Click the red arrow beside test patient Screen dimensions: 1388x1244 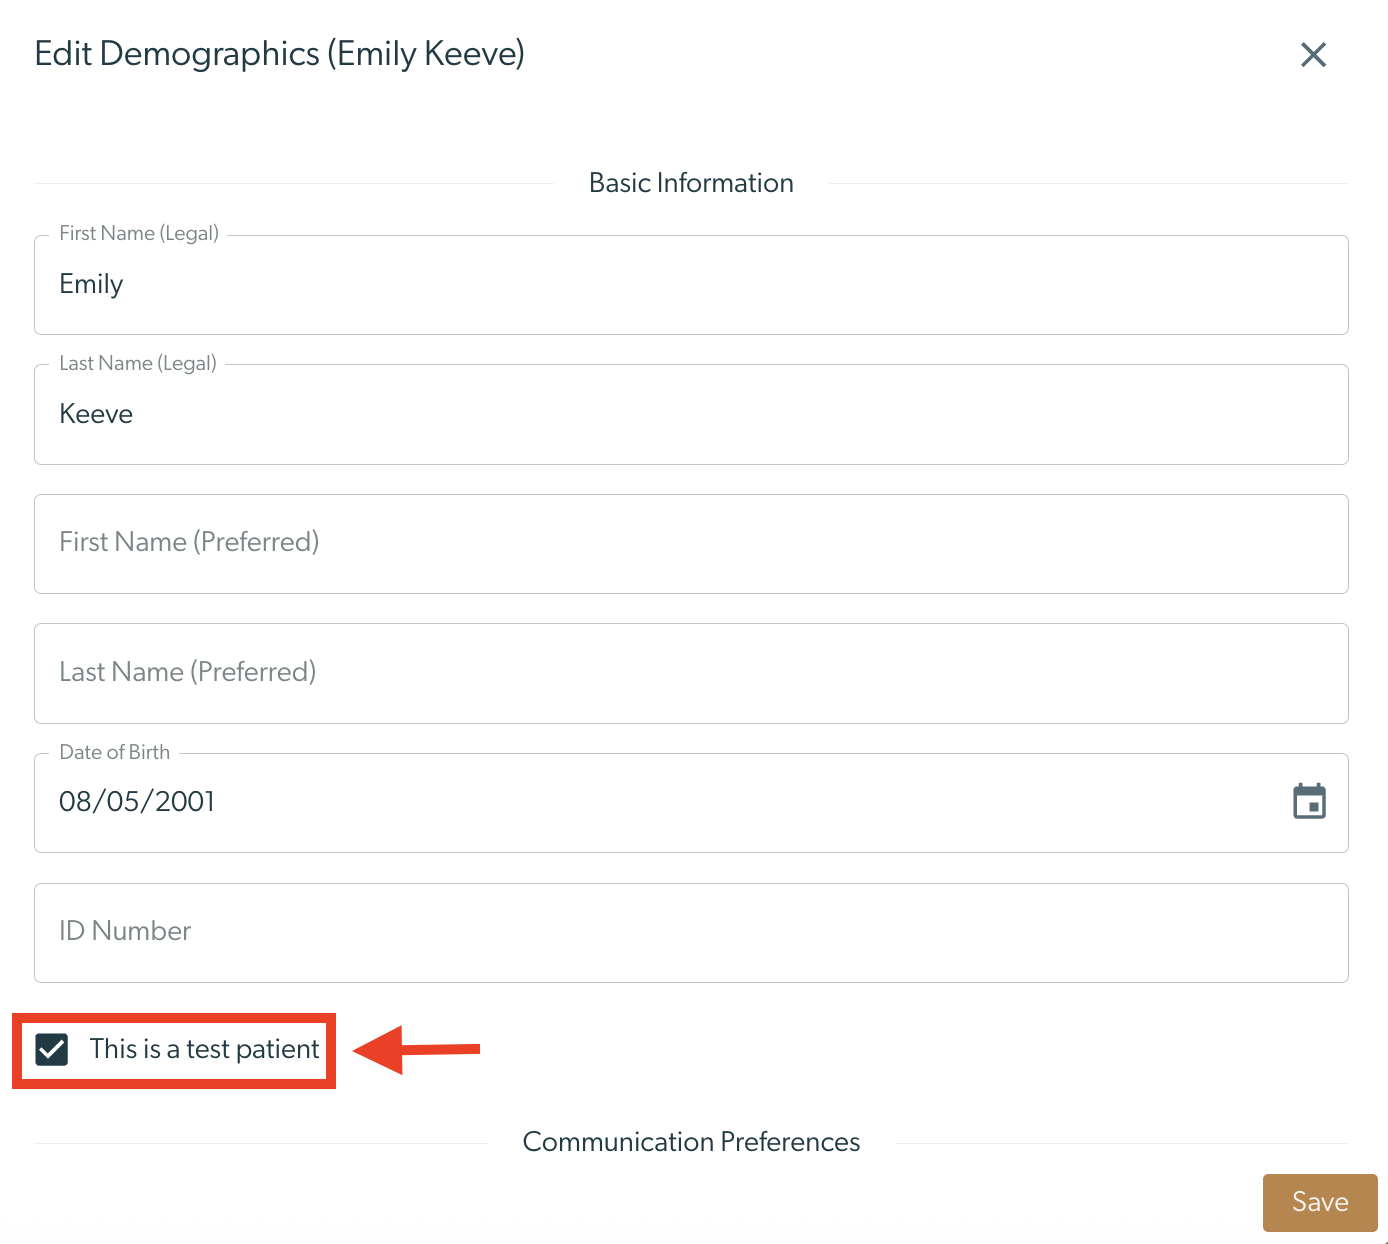(417, 1050)
